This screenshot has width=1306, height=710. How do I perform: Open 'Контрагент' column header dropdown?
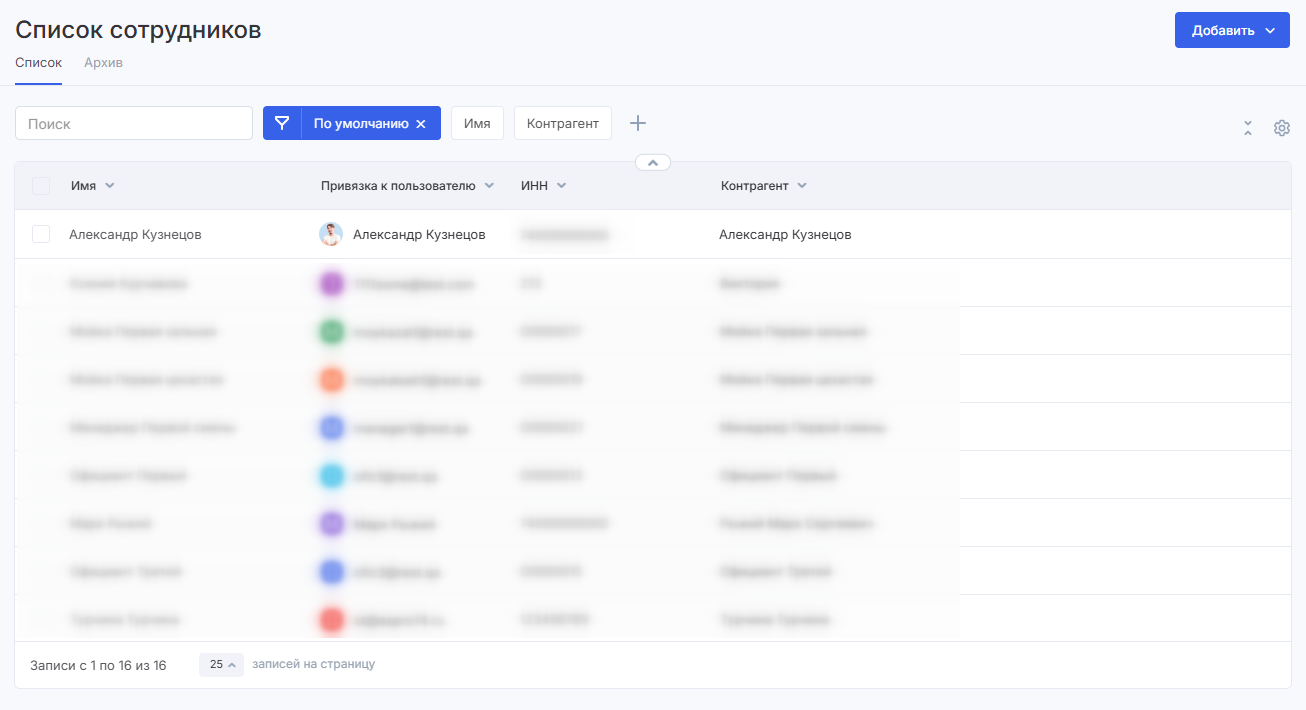pyautogui.click(x=802, y=186)
